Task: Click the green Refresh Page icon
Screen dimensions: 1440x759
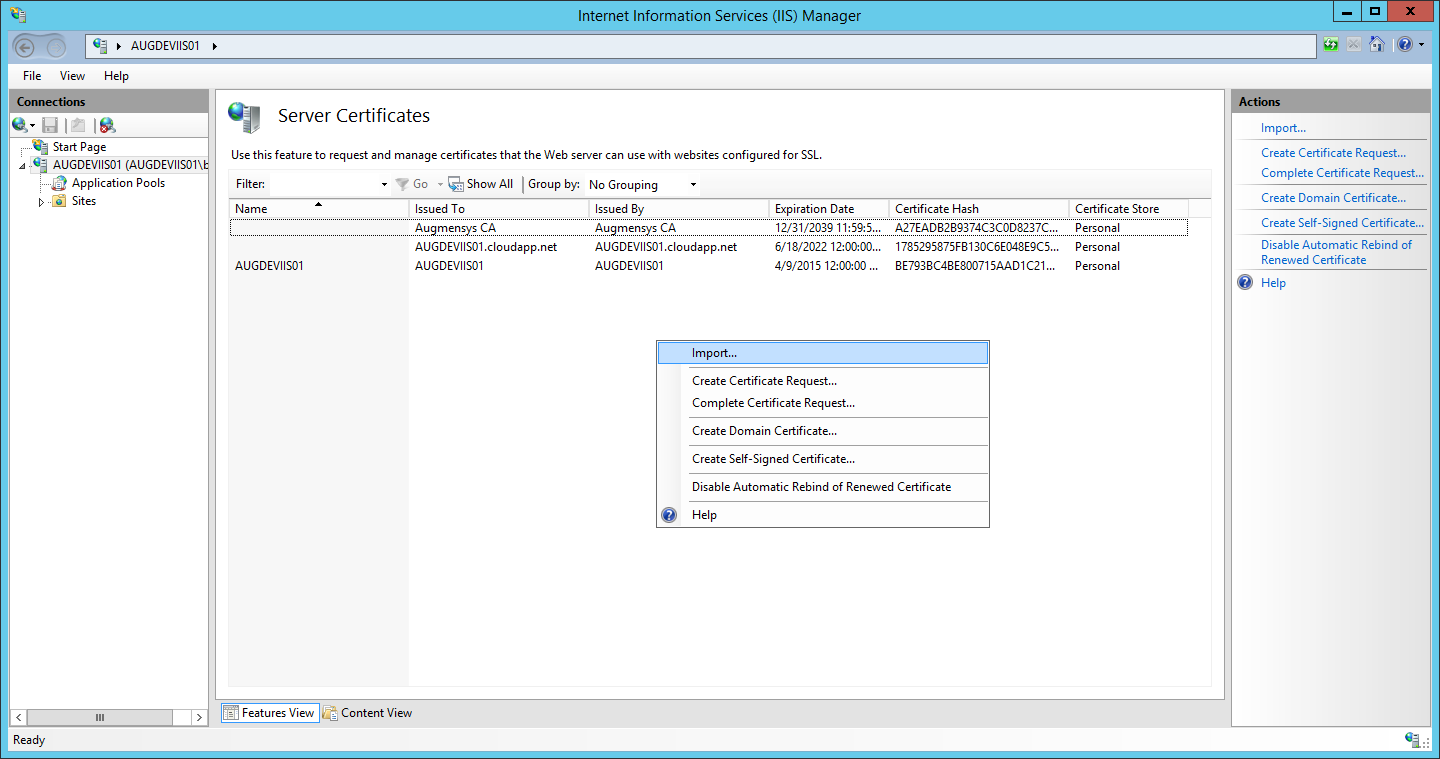Action: click(x=1330, y=45)
